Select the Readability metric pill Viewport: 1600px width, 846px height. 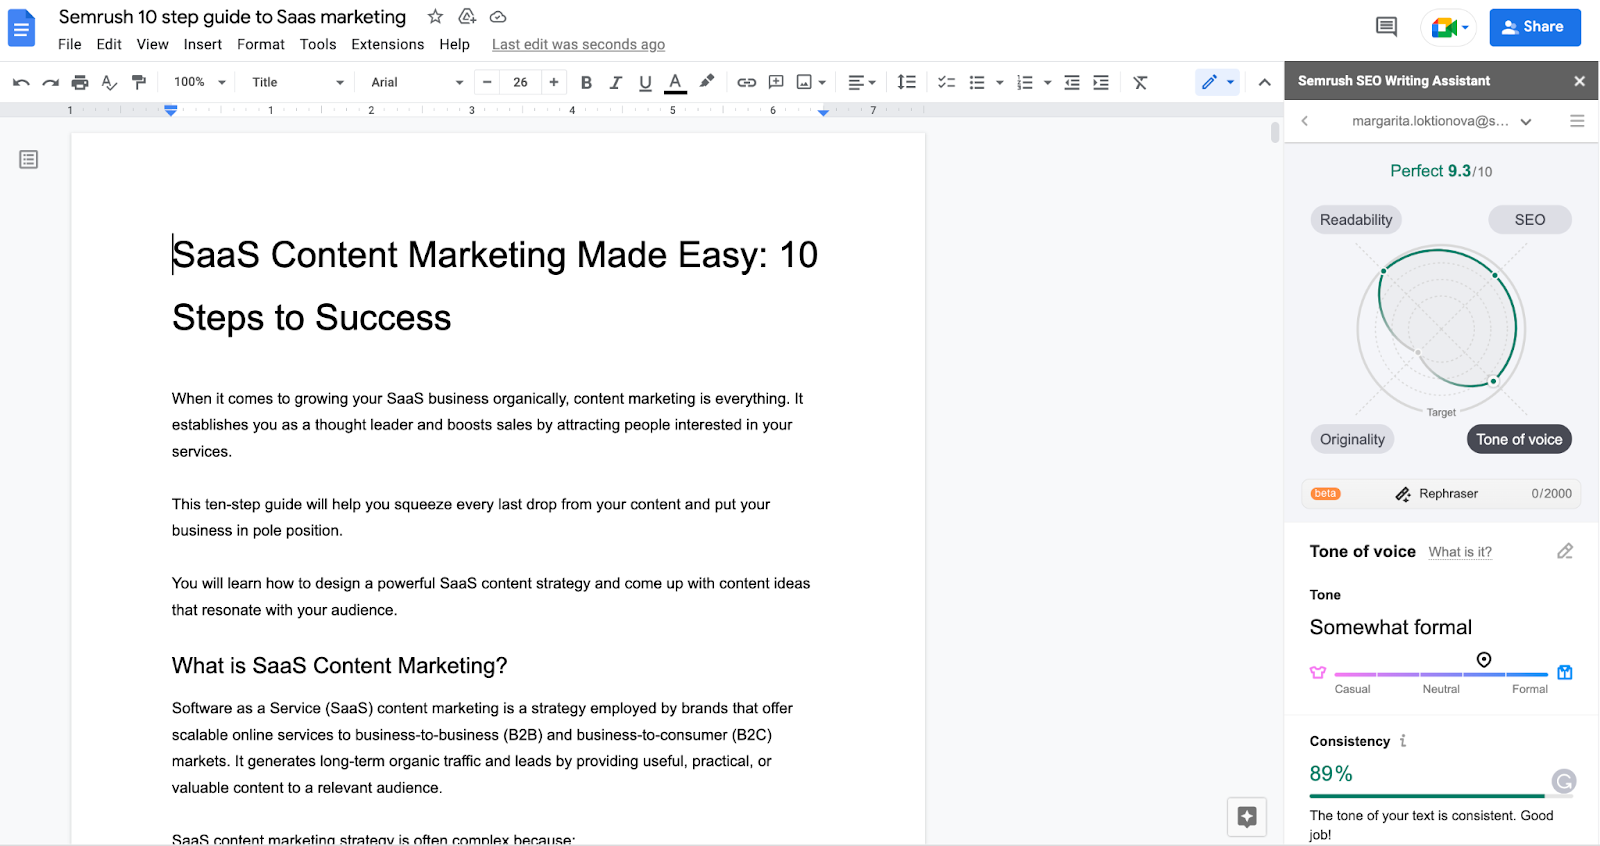coord(1356,220)
